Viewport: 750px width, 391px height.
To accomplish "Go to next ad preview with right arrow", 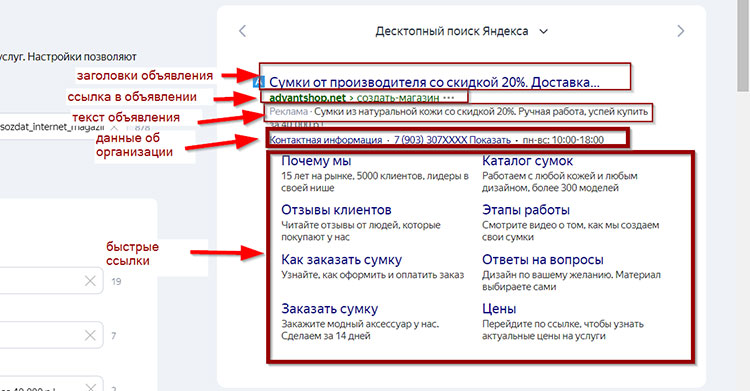I will tap(681, 31).
